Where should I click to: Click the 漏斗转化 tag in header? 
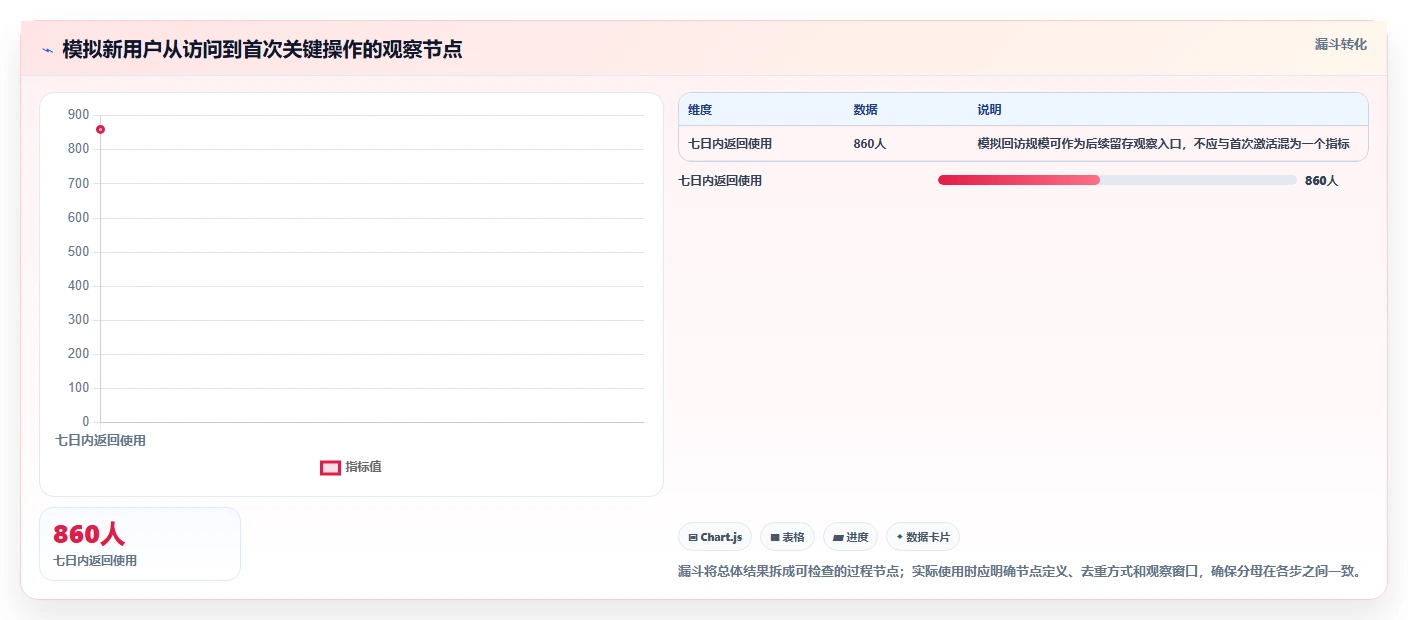pos(1340,45)
